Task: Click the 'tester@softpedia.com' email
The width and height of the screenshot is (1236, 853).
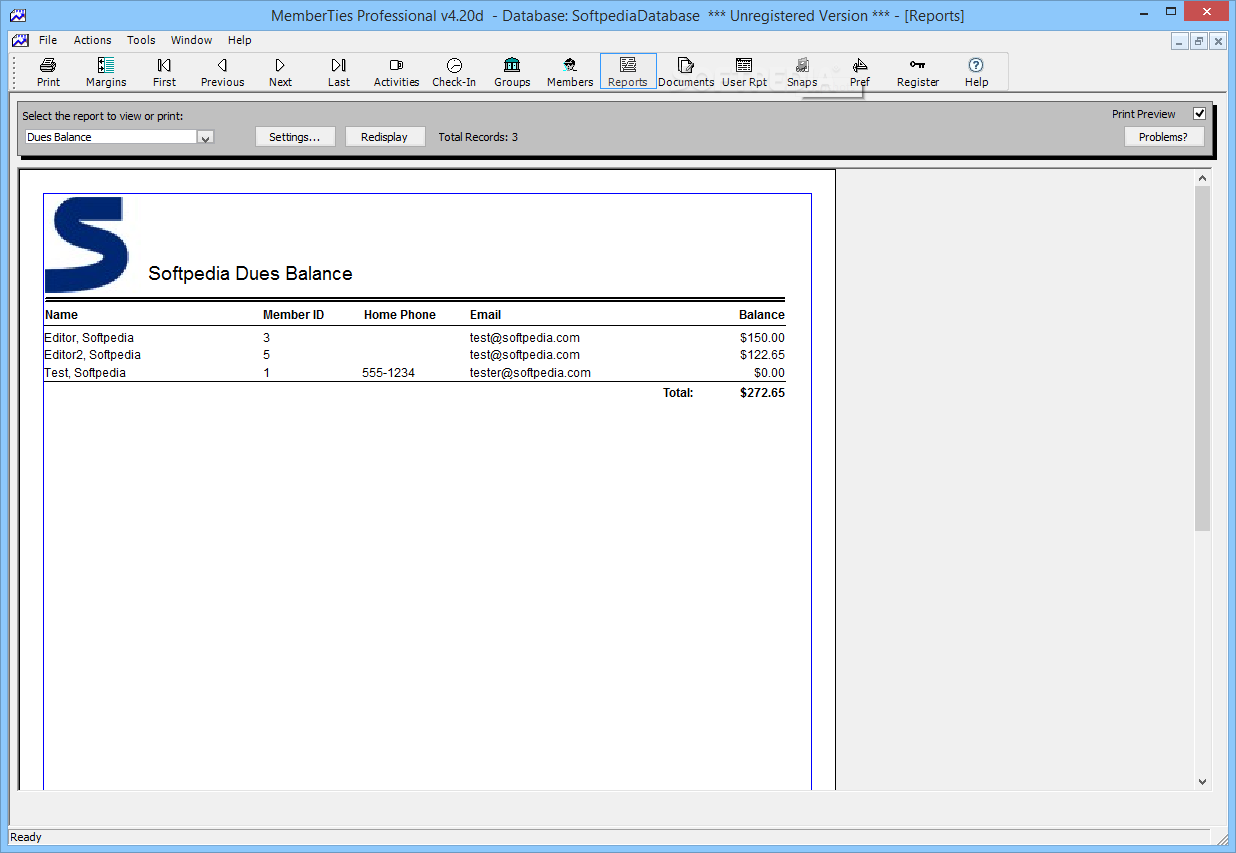Action: point(530,373)
